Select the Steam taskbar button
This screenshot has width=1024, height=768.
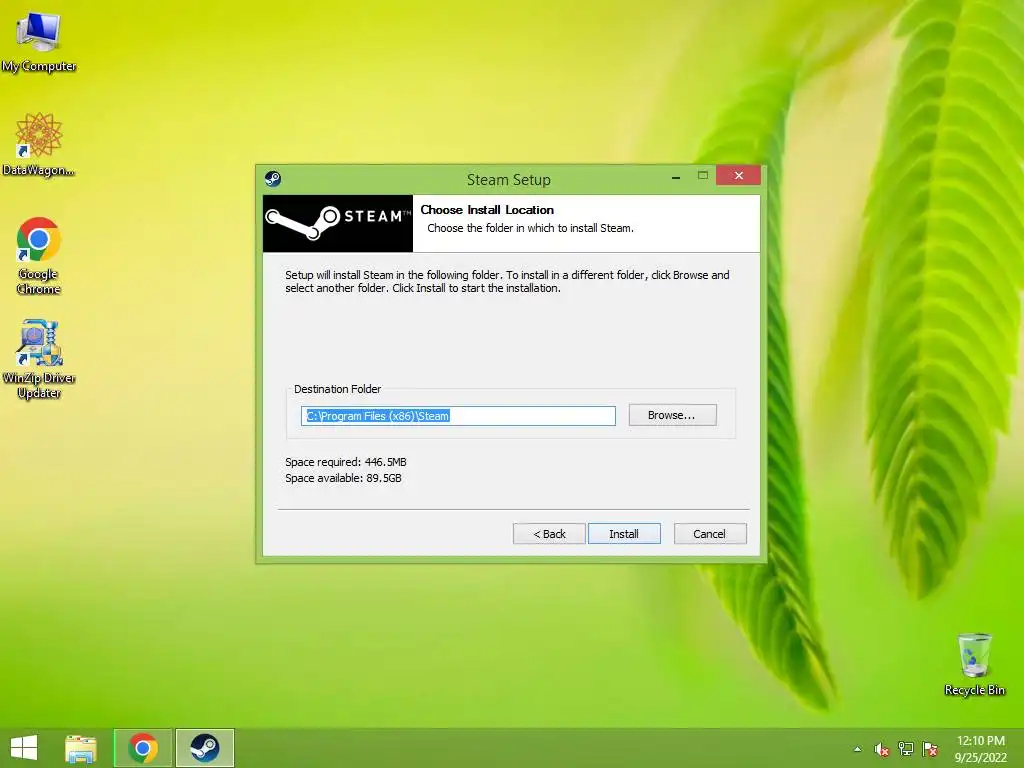coord(204,748)
